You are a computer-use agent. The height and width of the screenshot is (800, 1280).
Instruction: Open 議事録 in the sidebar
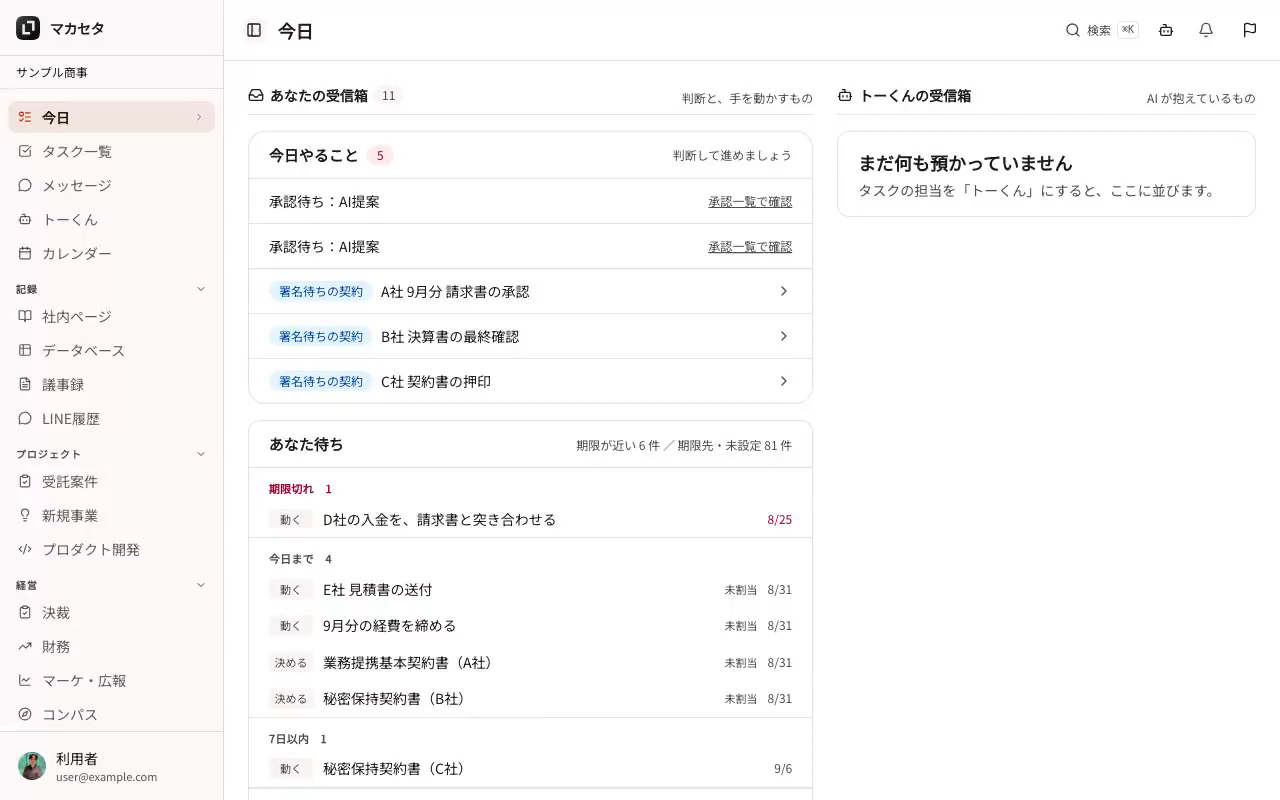tap(112, 384)
